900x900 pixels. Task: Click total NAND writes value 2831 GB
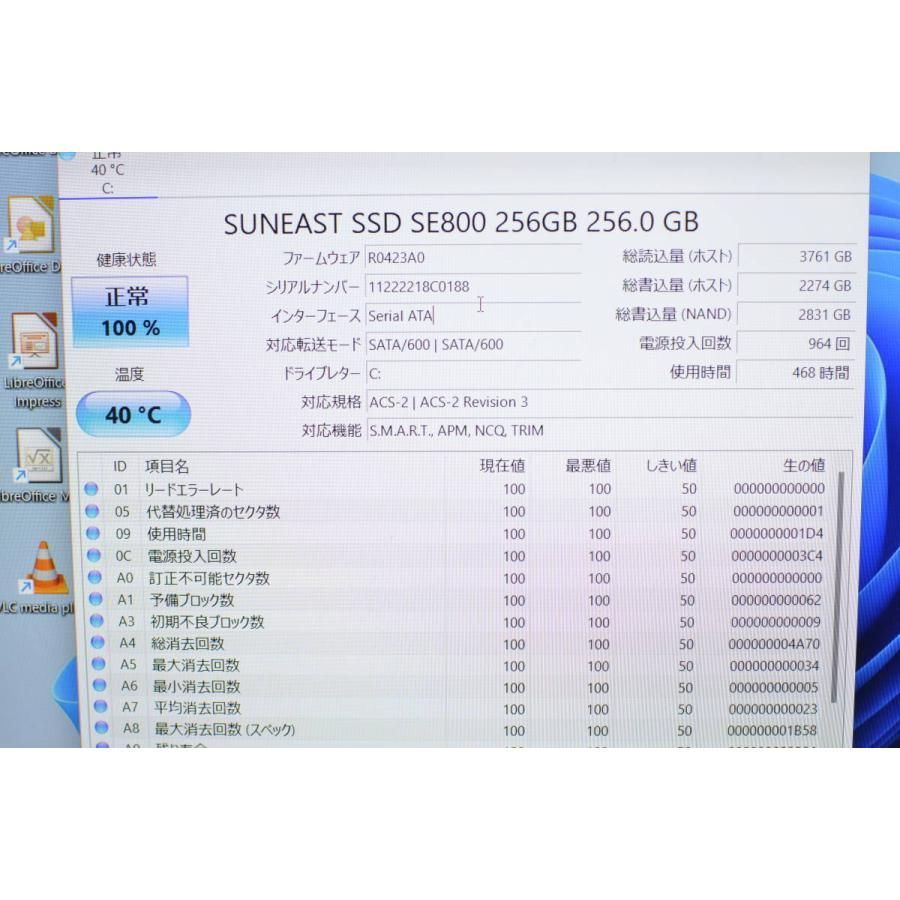tap(797, 315)
